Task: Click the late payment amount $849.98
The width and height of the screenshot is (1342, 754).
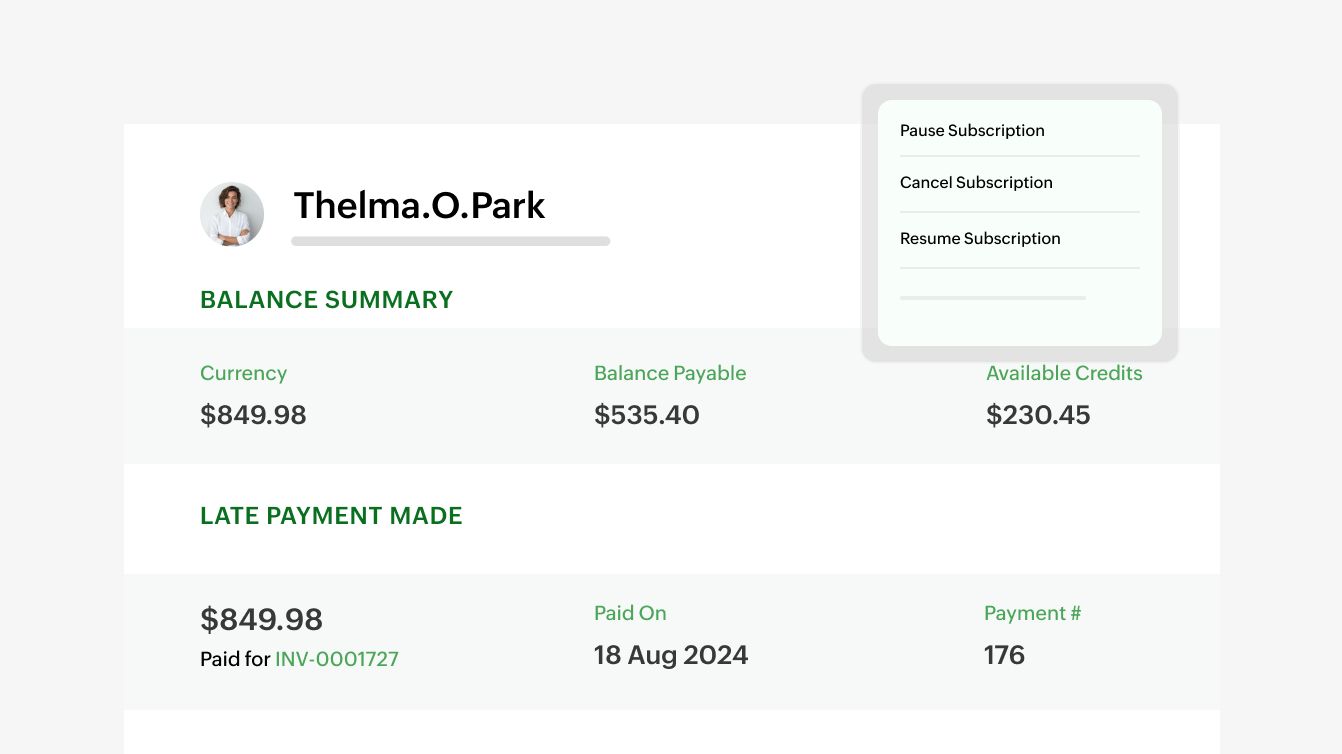Action: point(262,620)
